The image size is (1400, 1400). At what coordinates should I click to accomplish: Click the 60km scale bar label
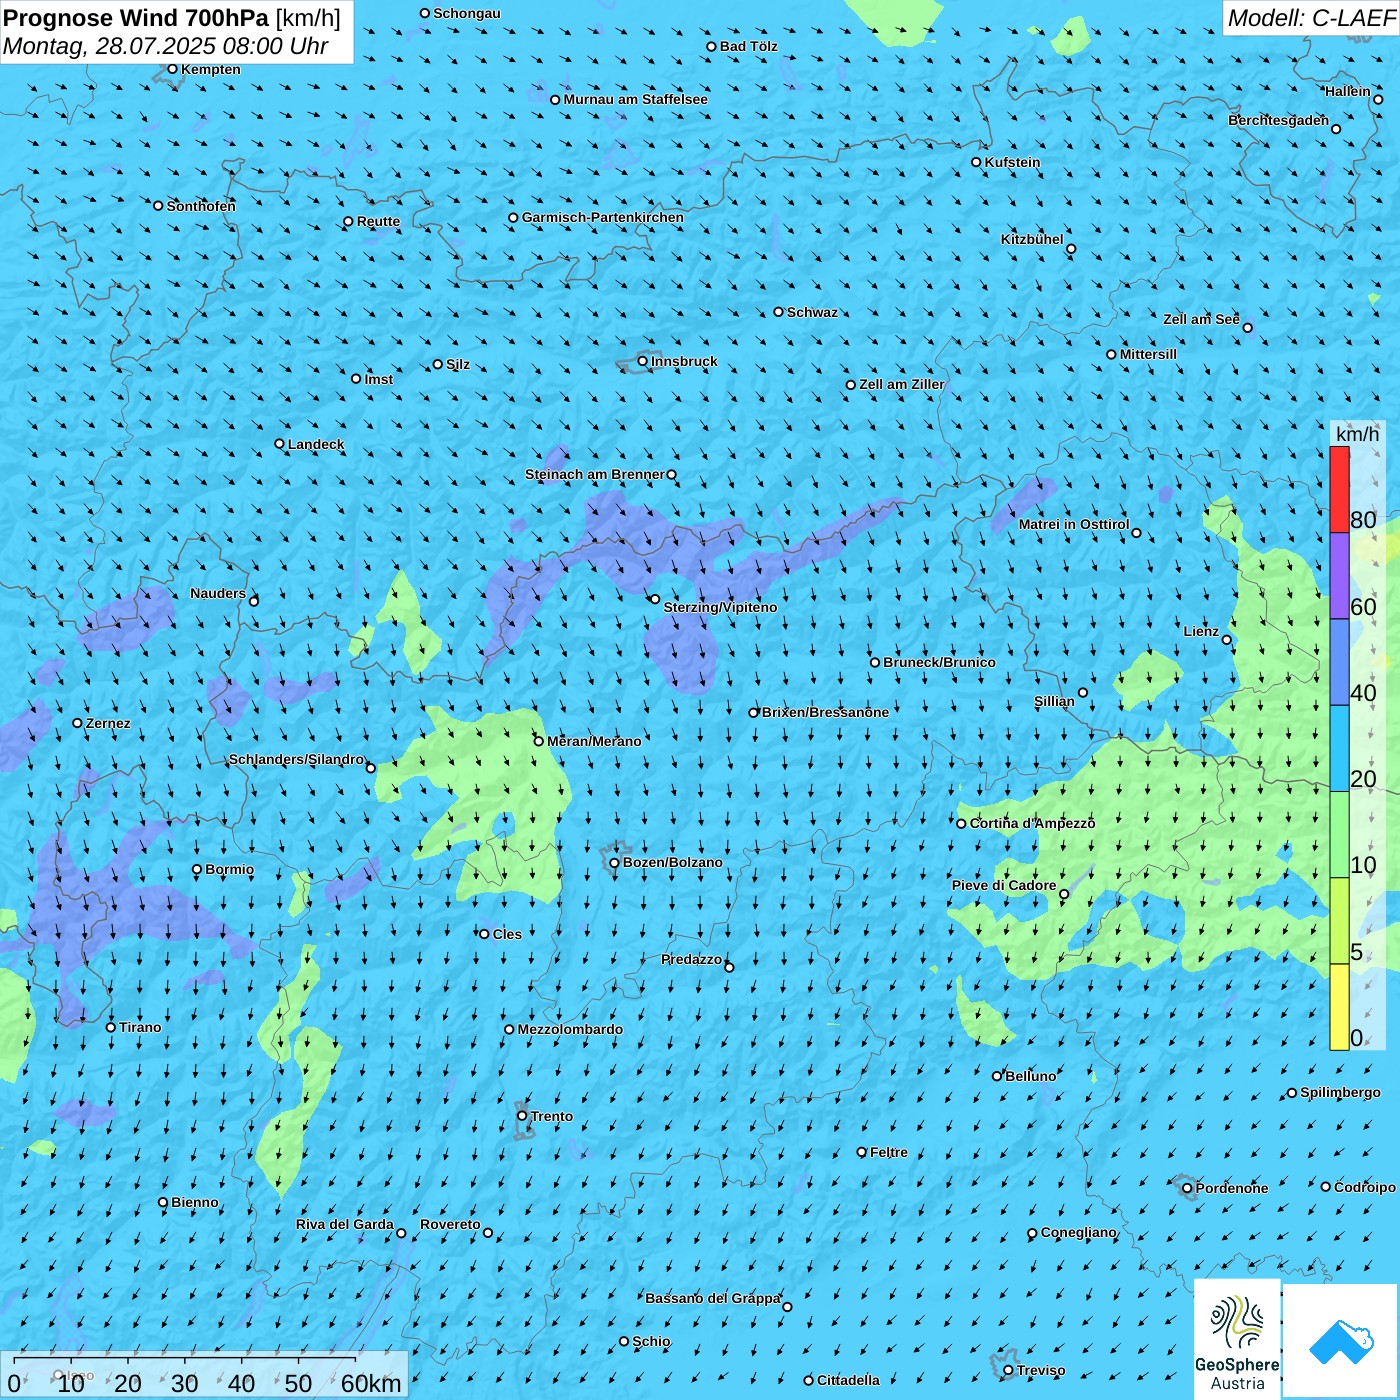pos(371,1383)
